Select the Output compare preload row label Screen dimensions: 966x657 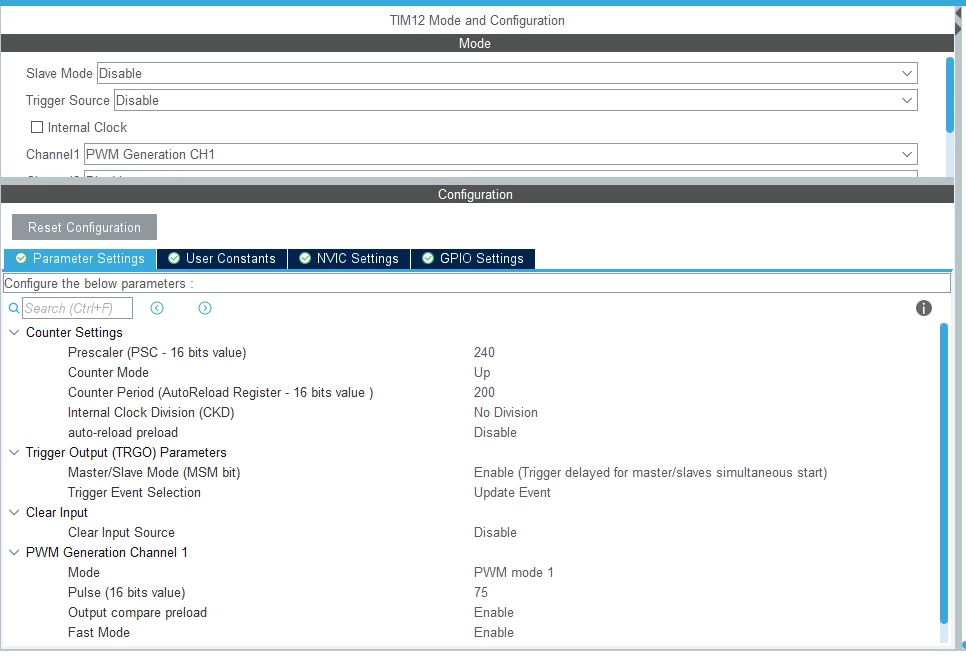tap(137, 613)
